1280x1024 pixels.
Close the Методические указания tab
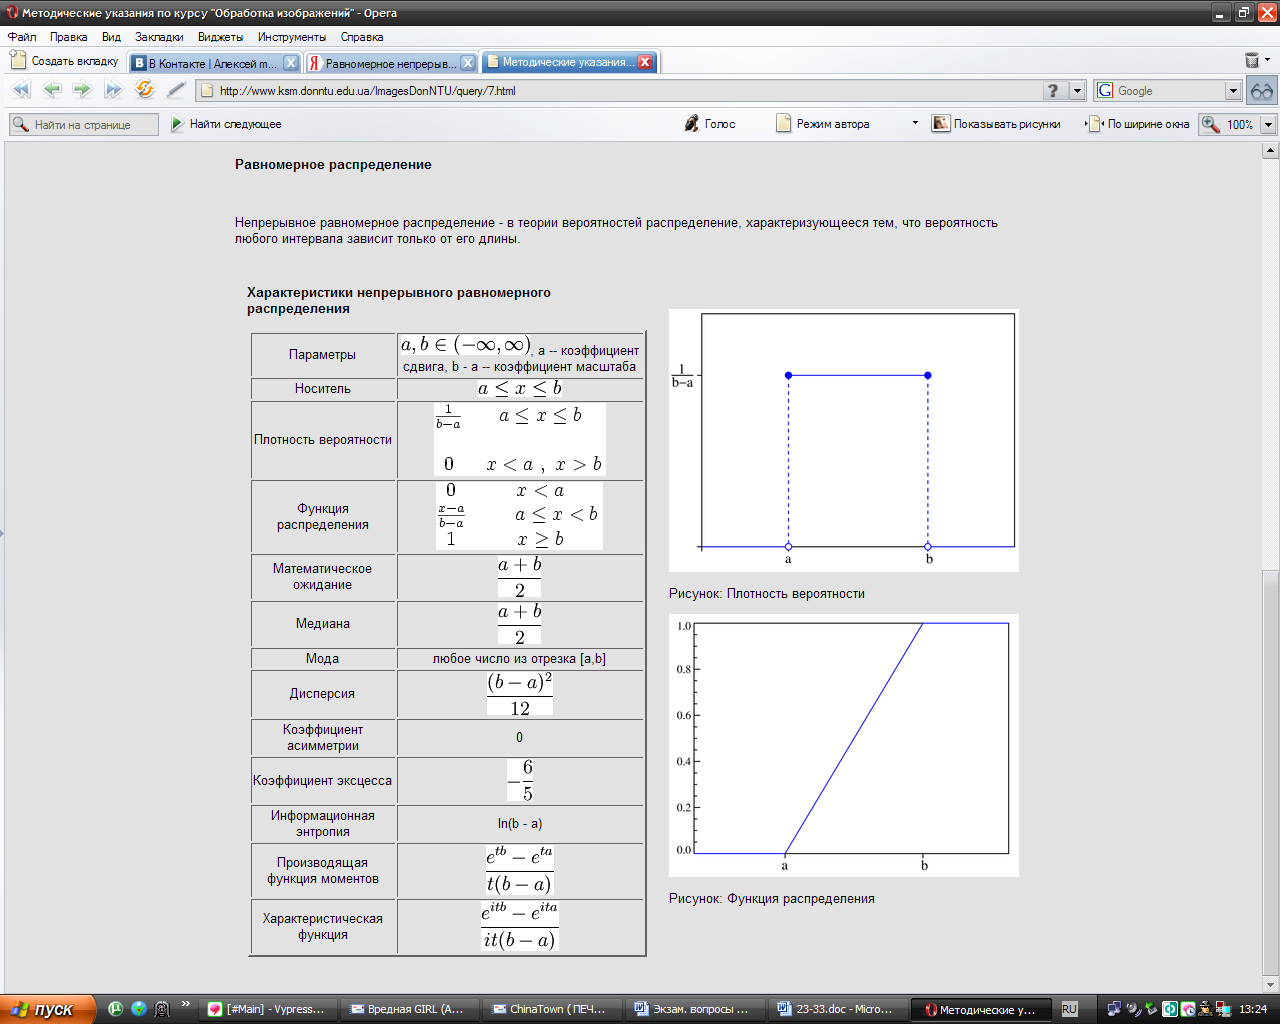coord(645,62)
